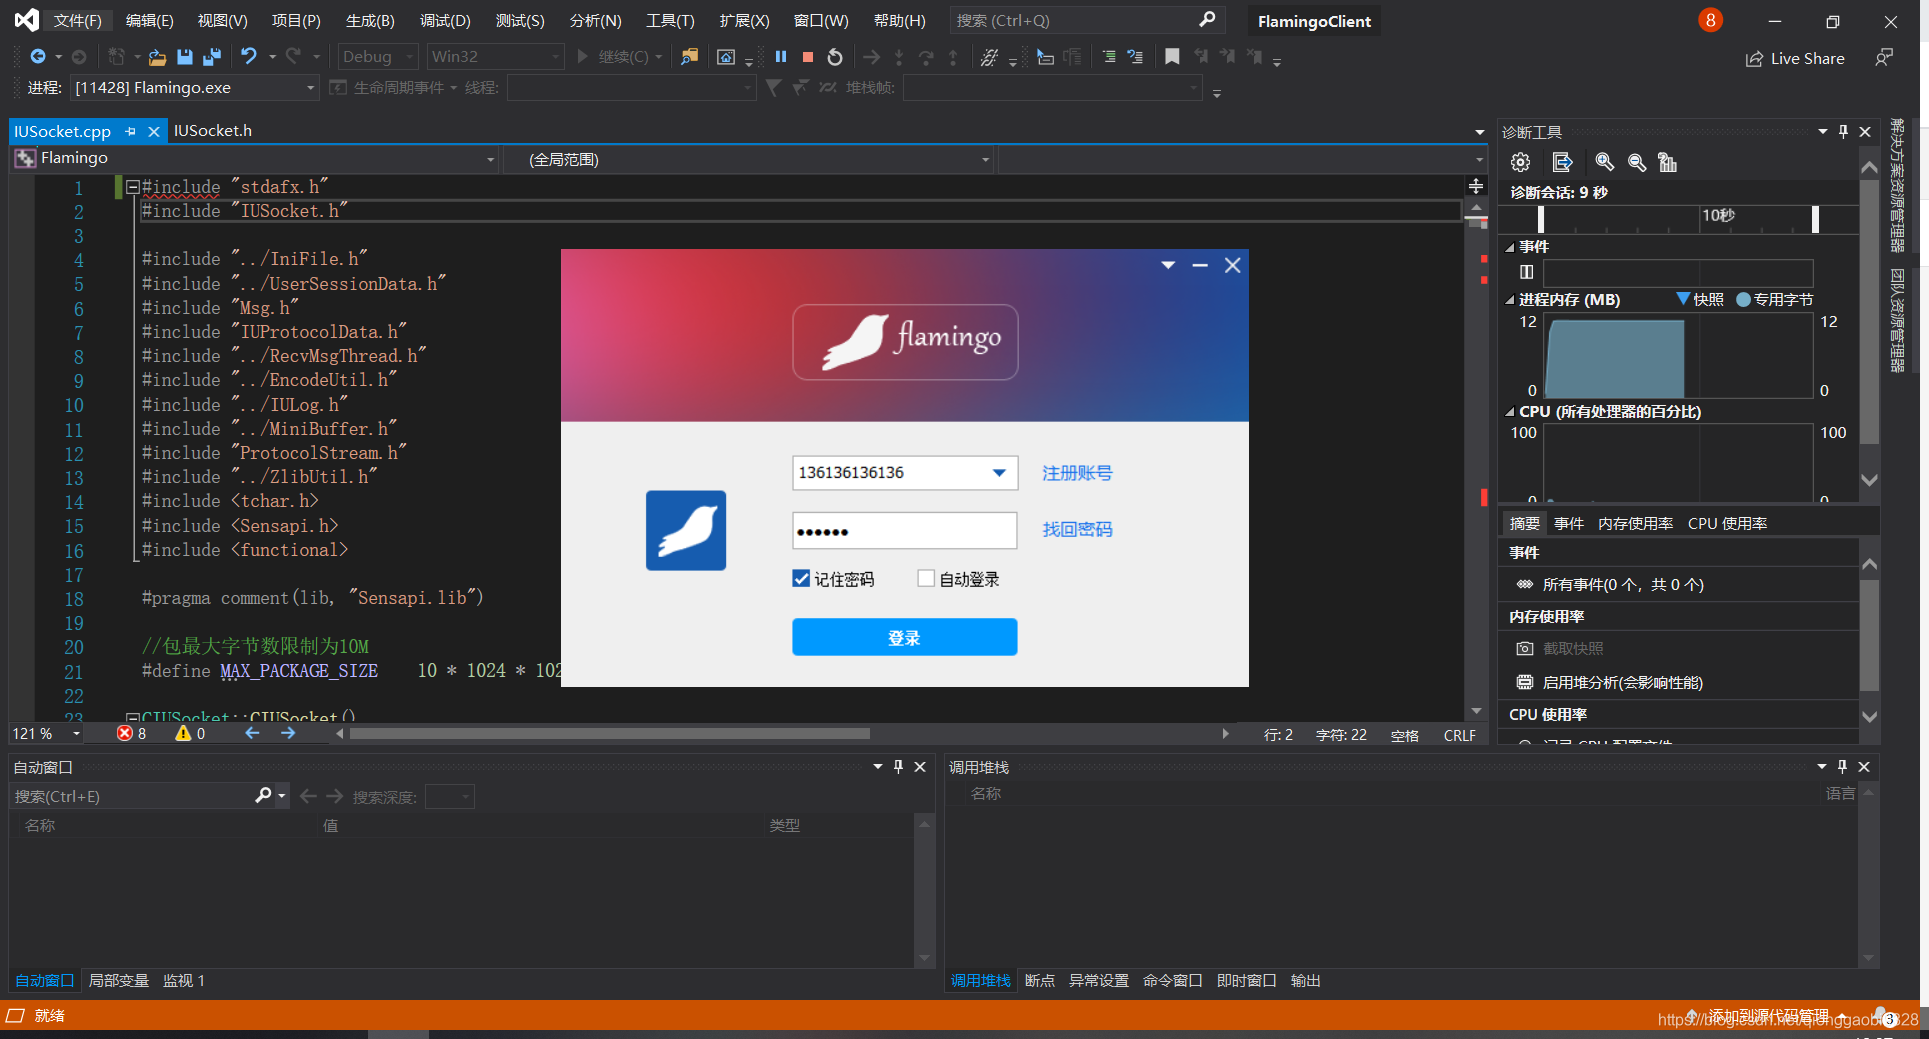1929x1039 pixels.
Task: Click the 注册账号 link
Action: 1077,473
